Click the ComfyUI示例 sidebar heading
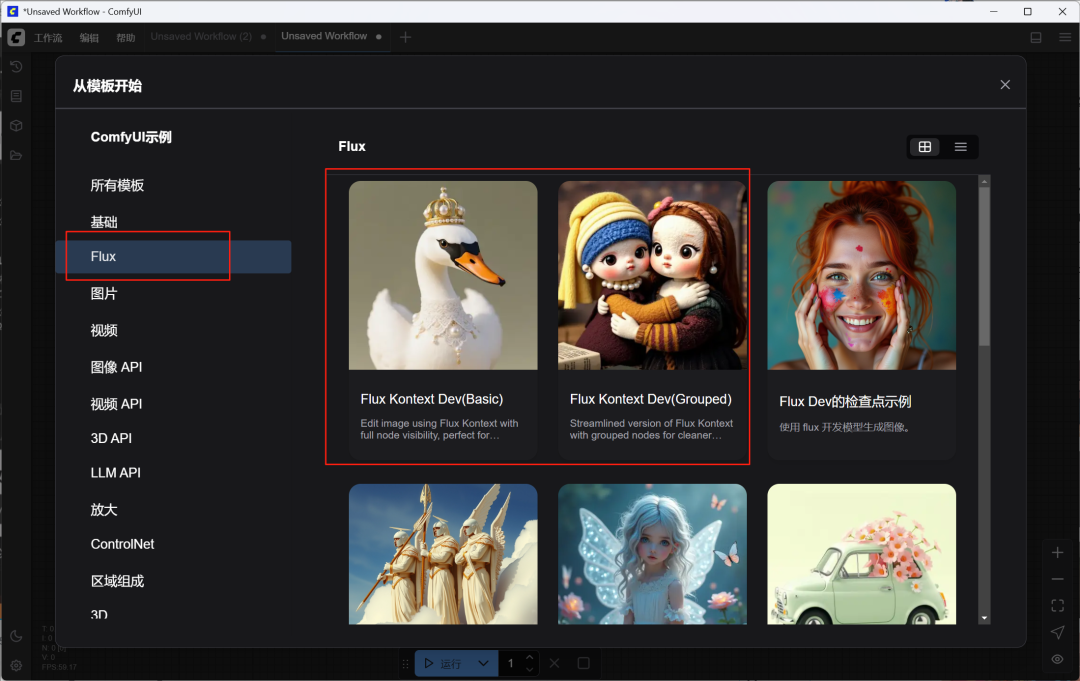This screenshot has height=681, width=1080. point(132,137)
